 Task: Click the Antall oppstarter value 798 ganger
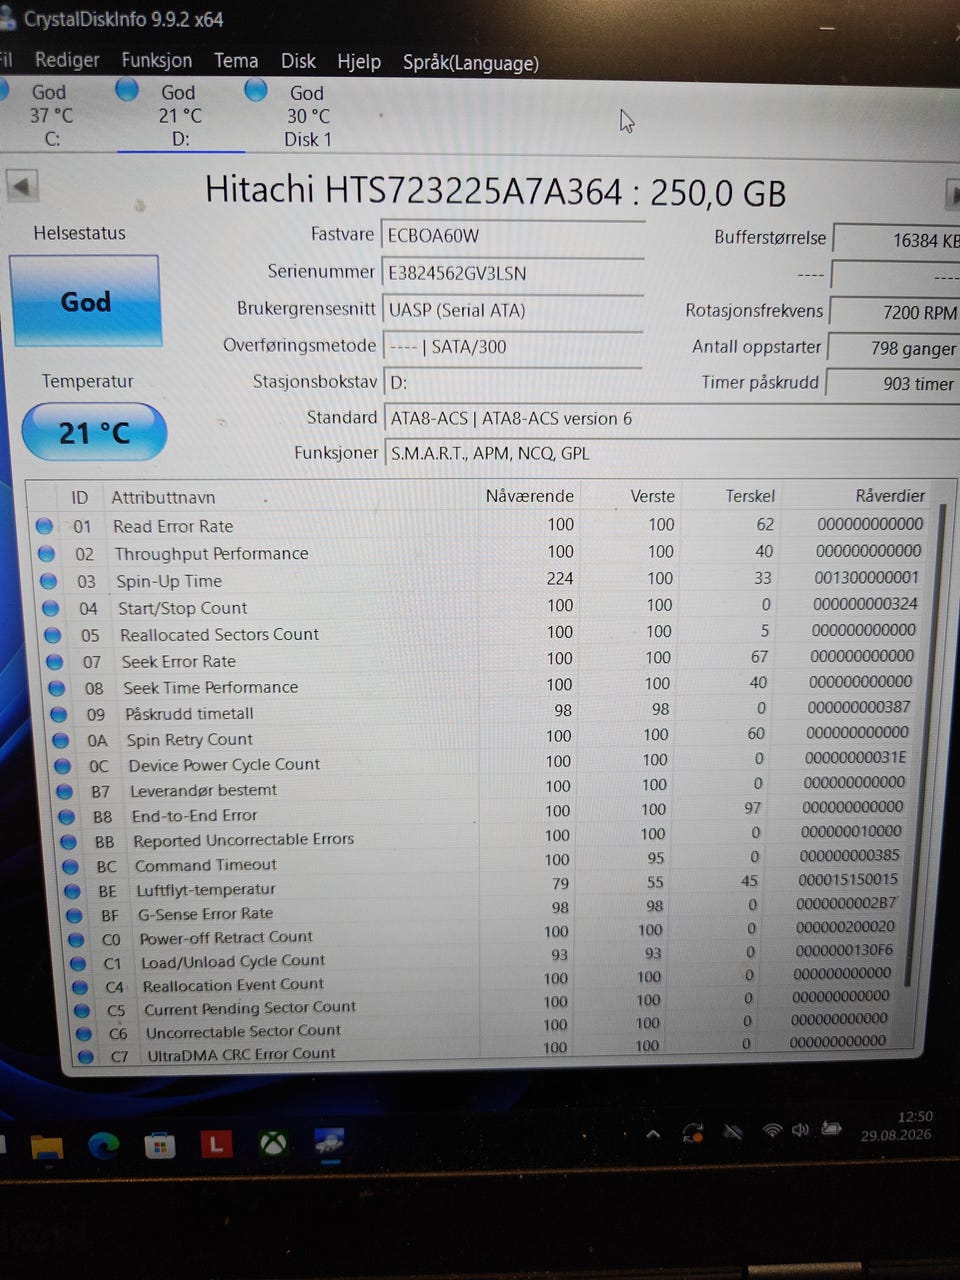tap(895, 348)
